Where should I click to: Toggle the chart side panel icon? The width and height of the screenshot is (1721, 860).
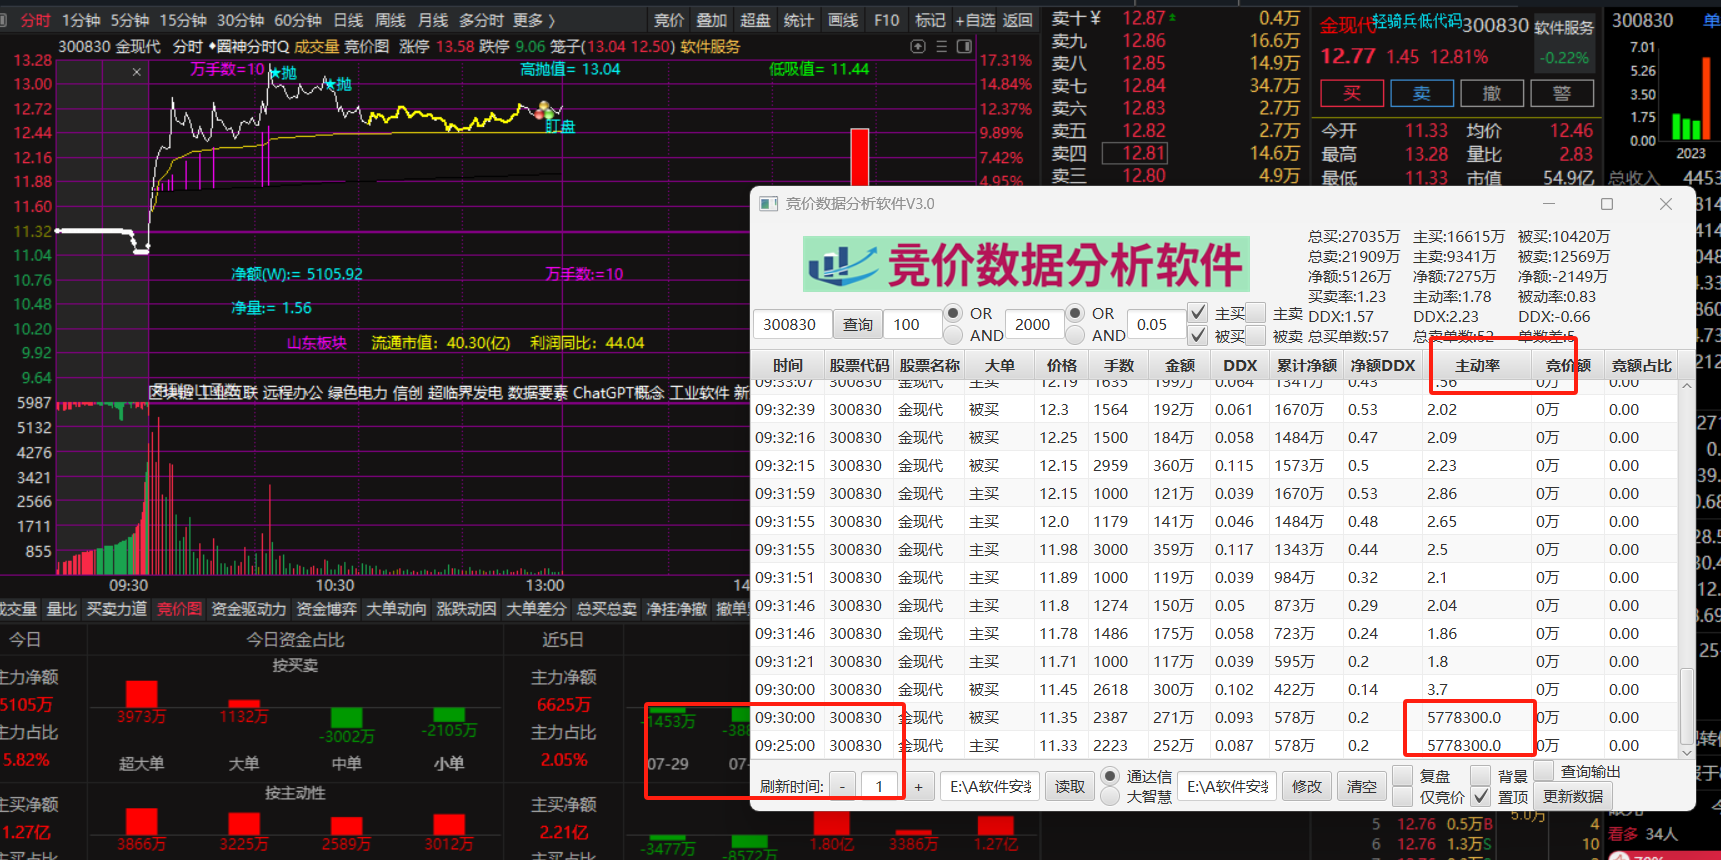(964, 46)
